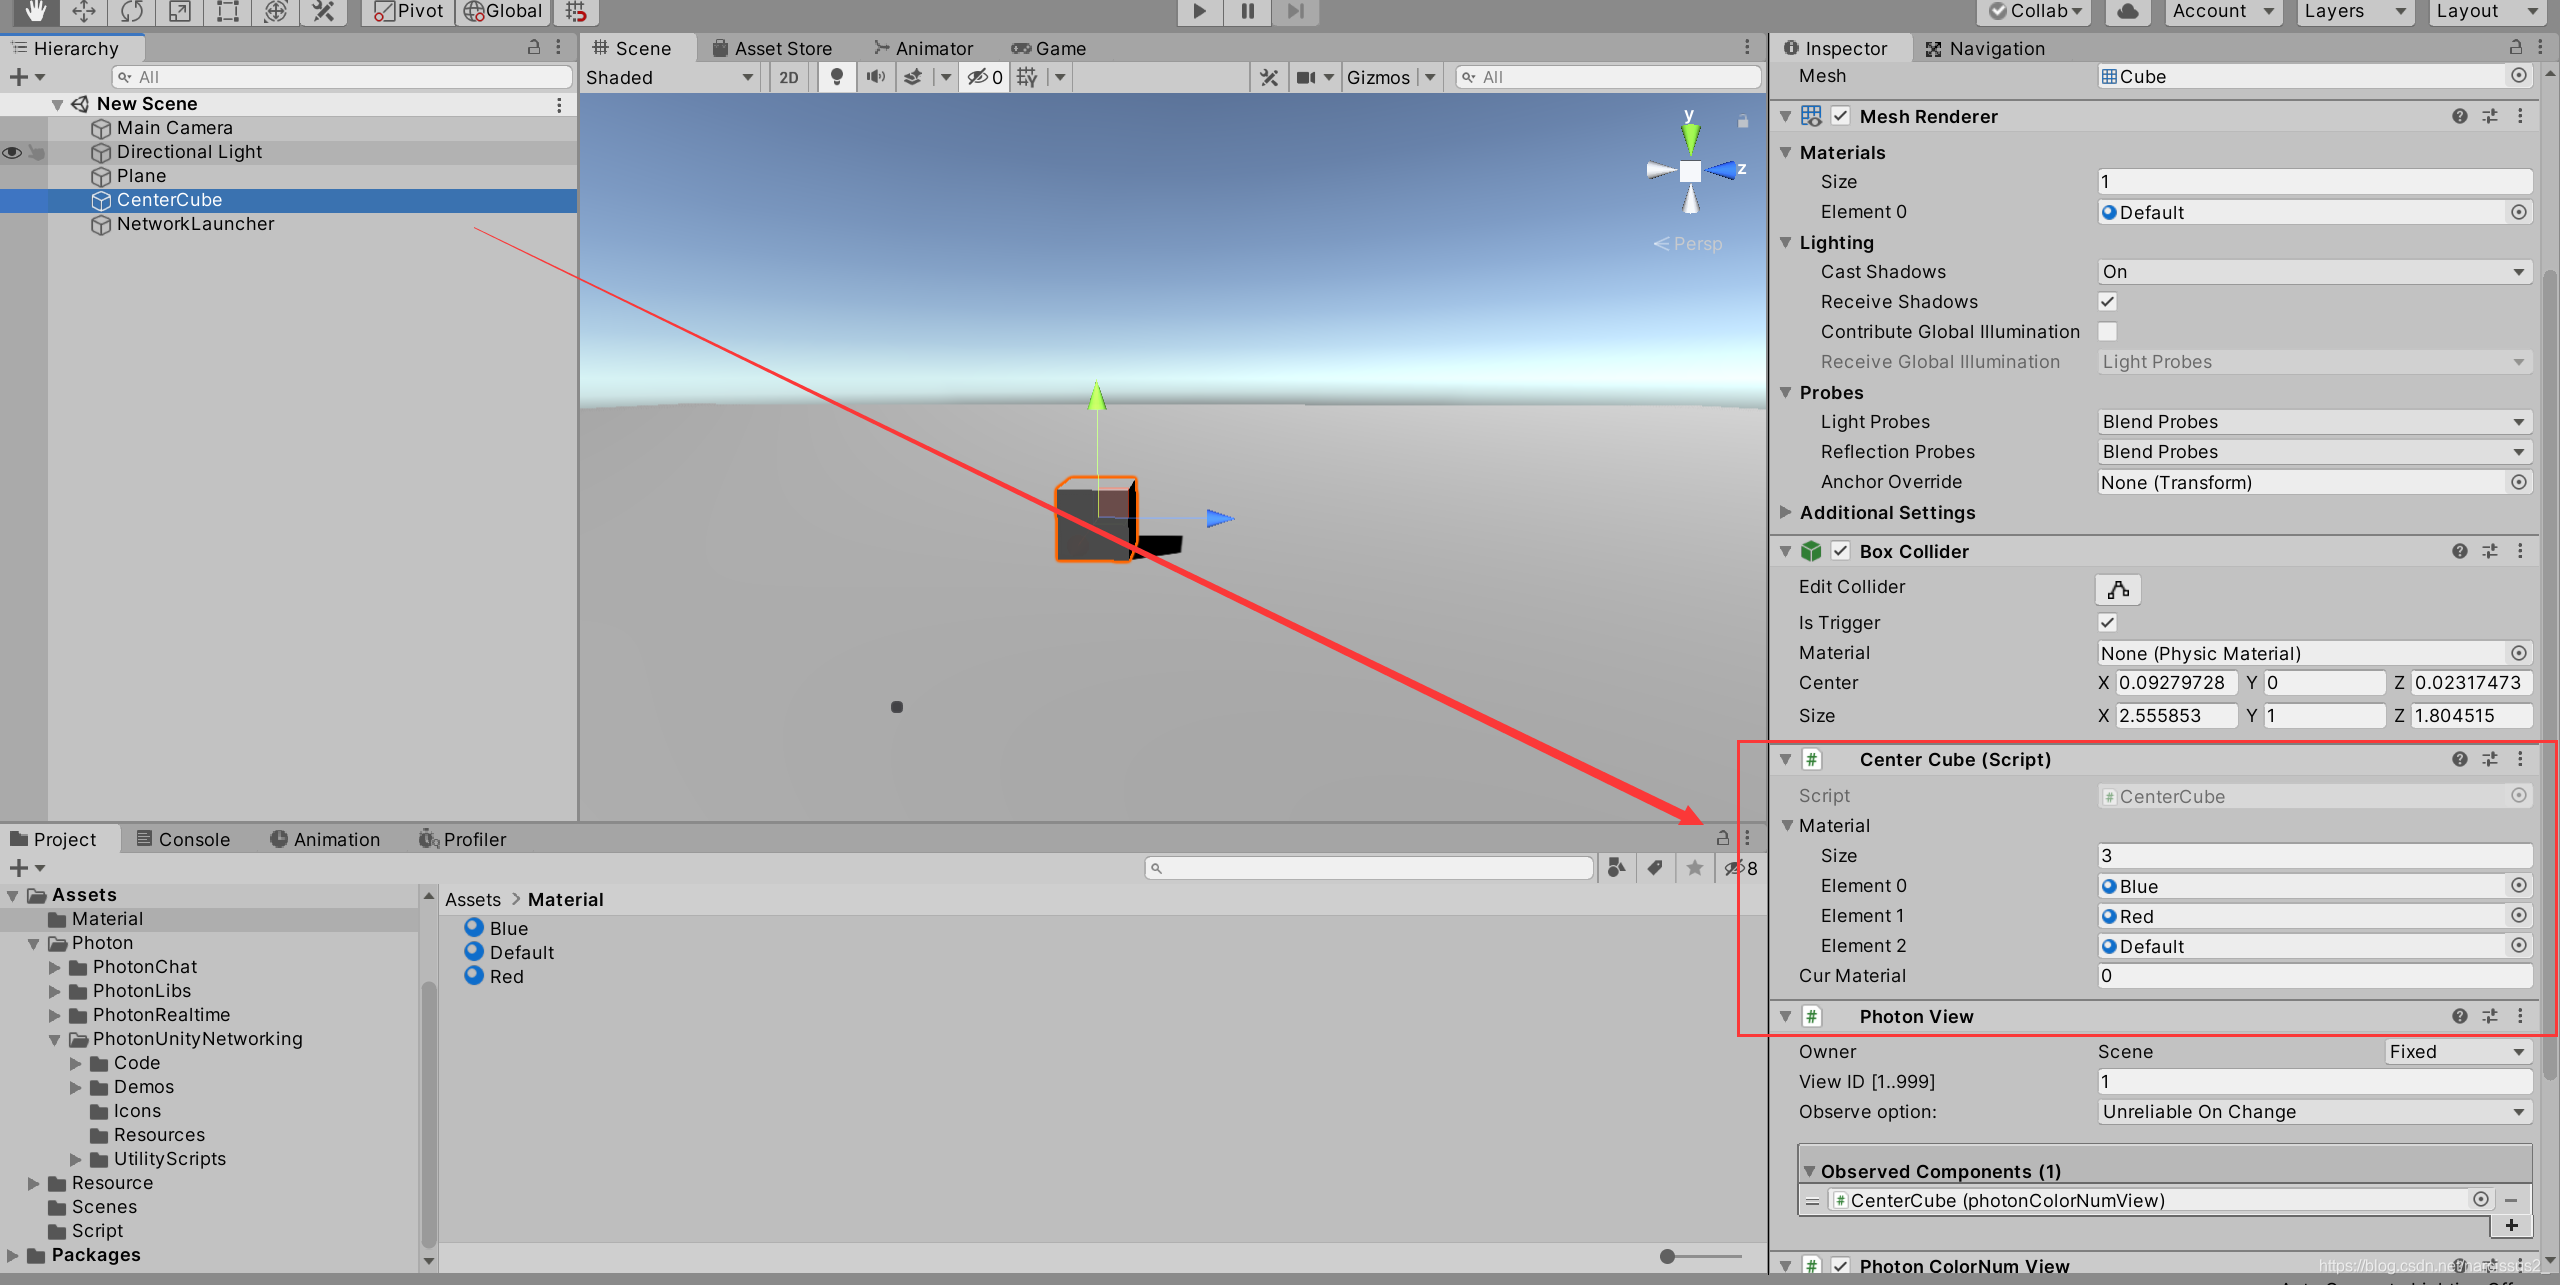Toggle scene lighting bulb icon

pos(837,77)
